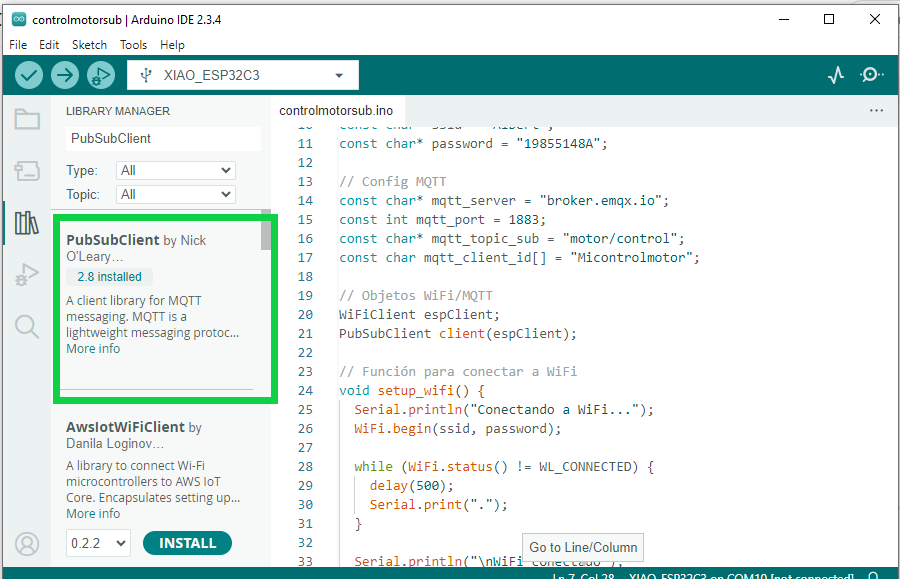Minimize the Arduino IDE window
Screen dimensions: 900x579
784,20
